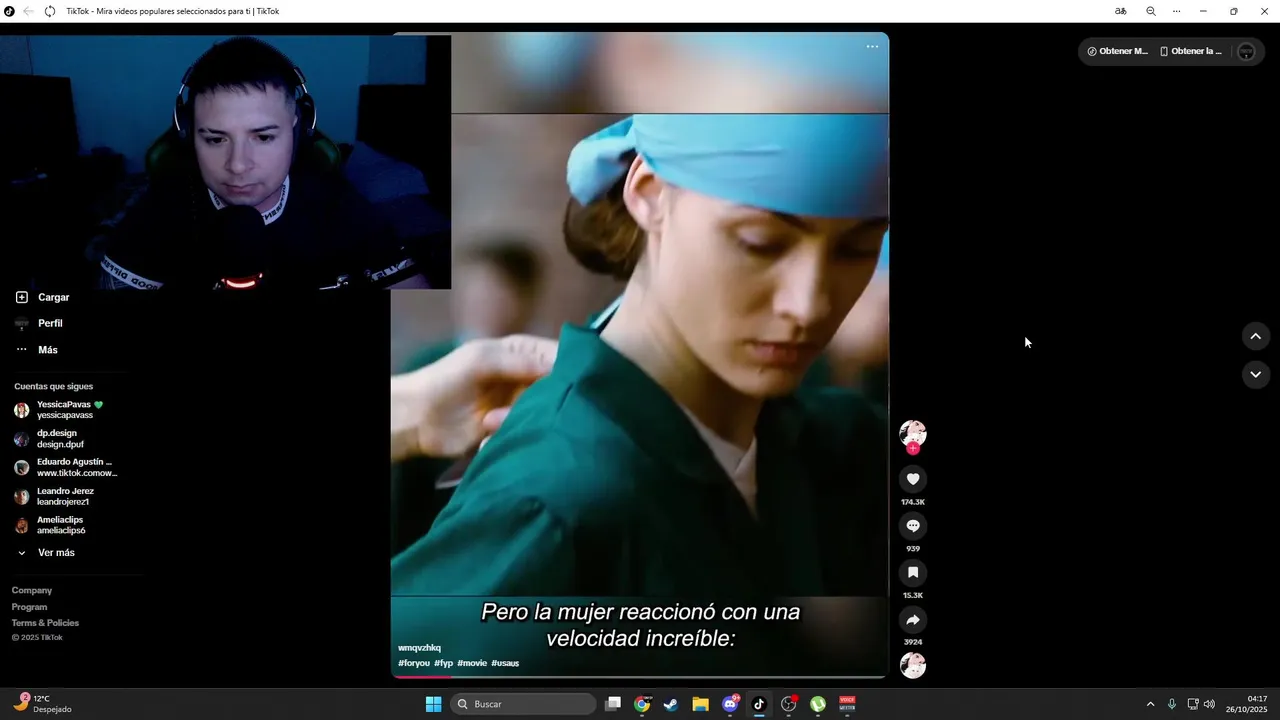
Task: Click microphone icon in system tray
Action: pyautogui.click(x=1171, y=704)
